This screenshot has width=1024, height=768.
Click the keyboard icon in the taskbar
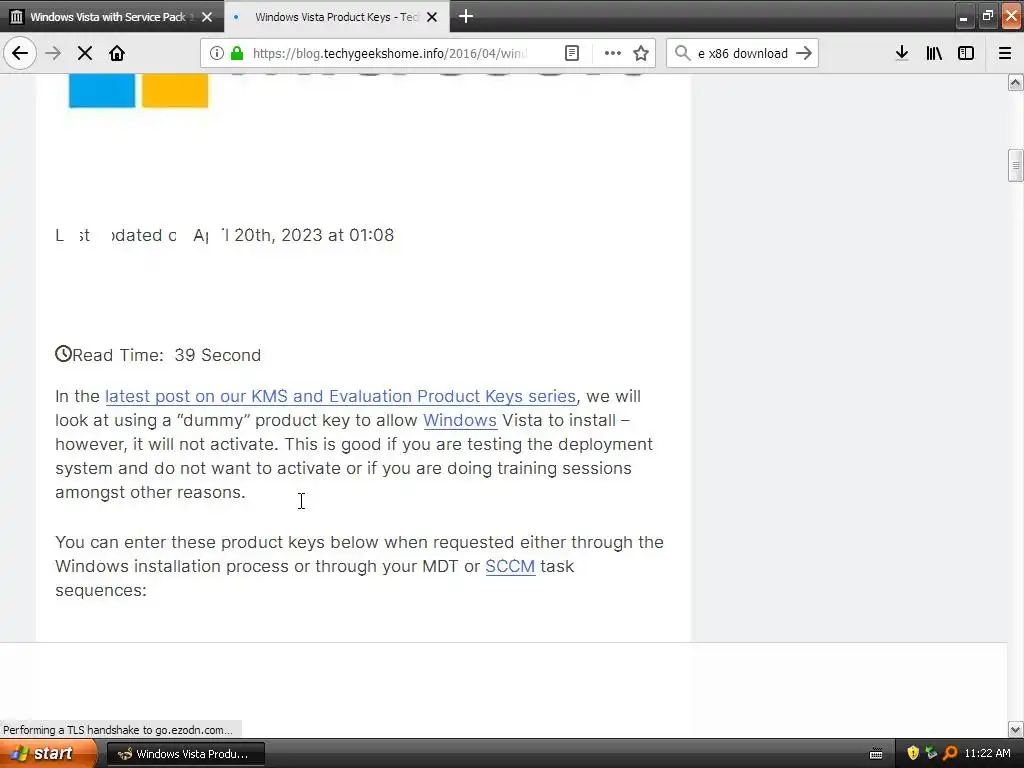pos(876,754)
